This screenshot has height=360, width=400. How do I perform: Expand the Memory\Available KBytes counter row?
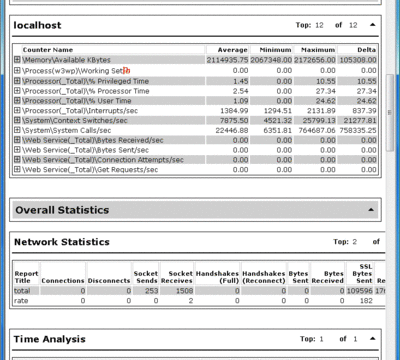pos(17,60)
